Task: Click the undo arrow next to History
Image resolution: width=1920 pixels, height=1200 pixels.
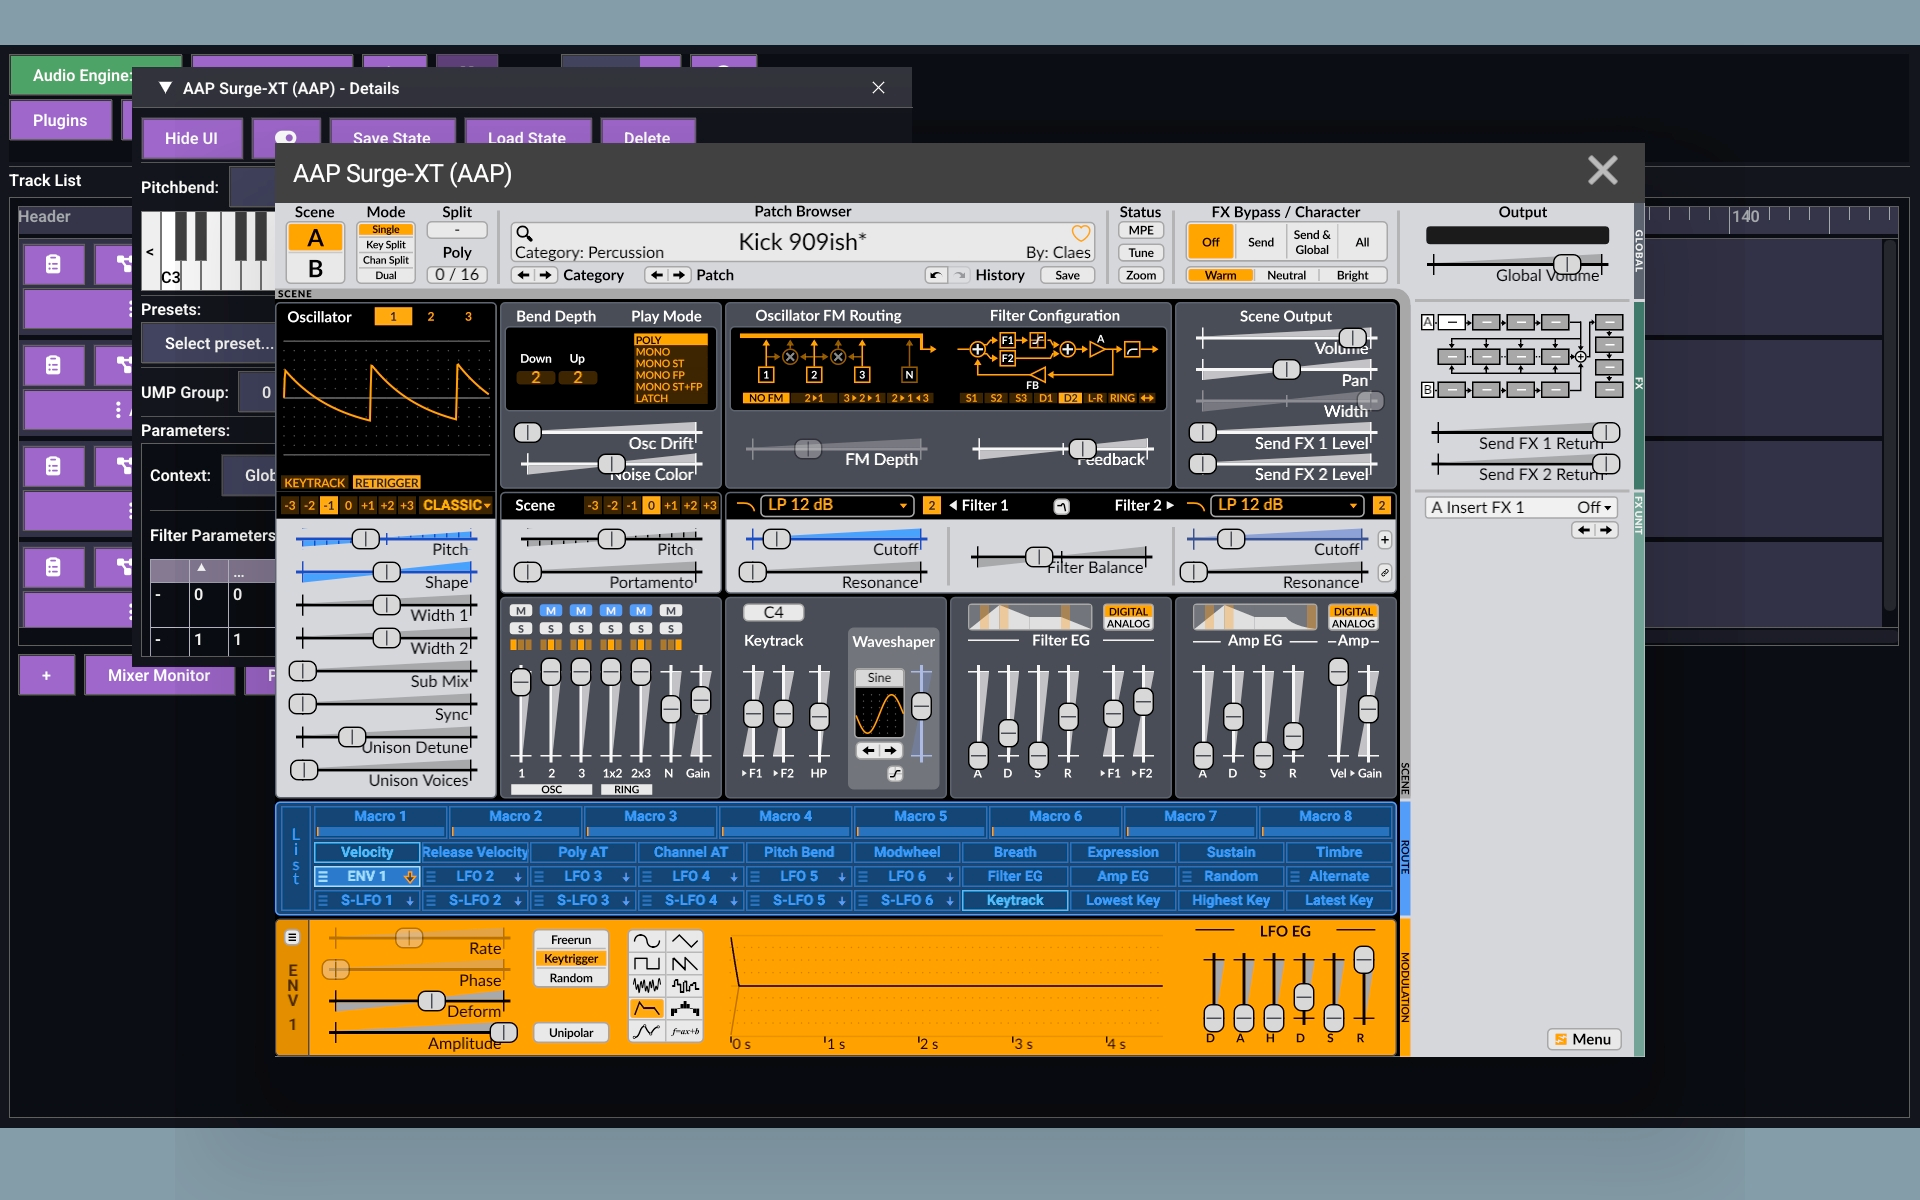Action: [x=935, y=275]
